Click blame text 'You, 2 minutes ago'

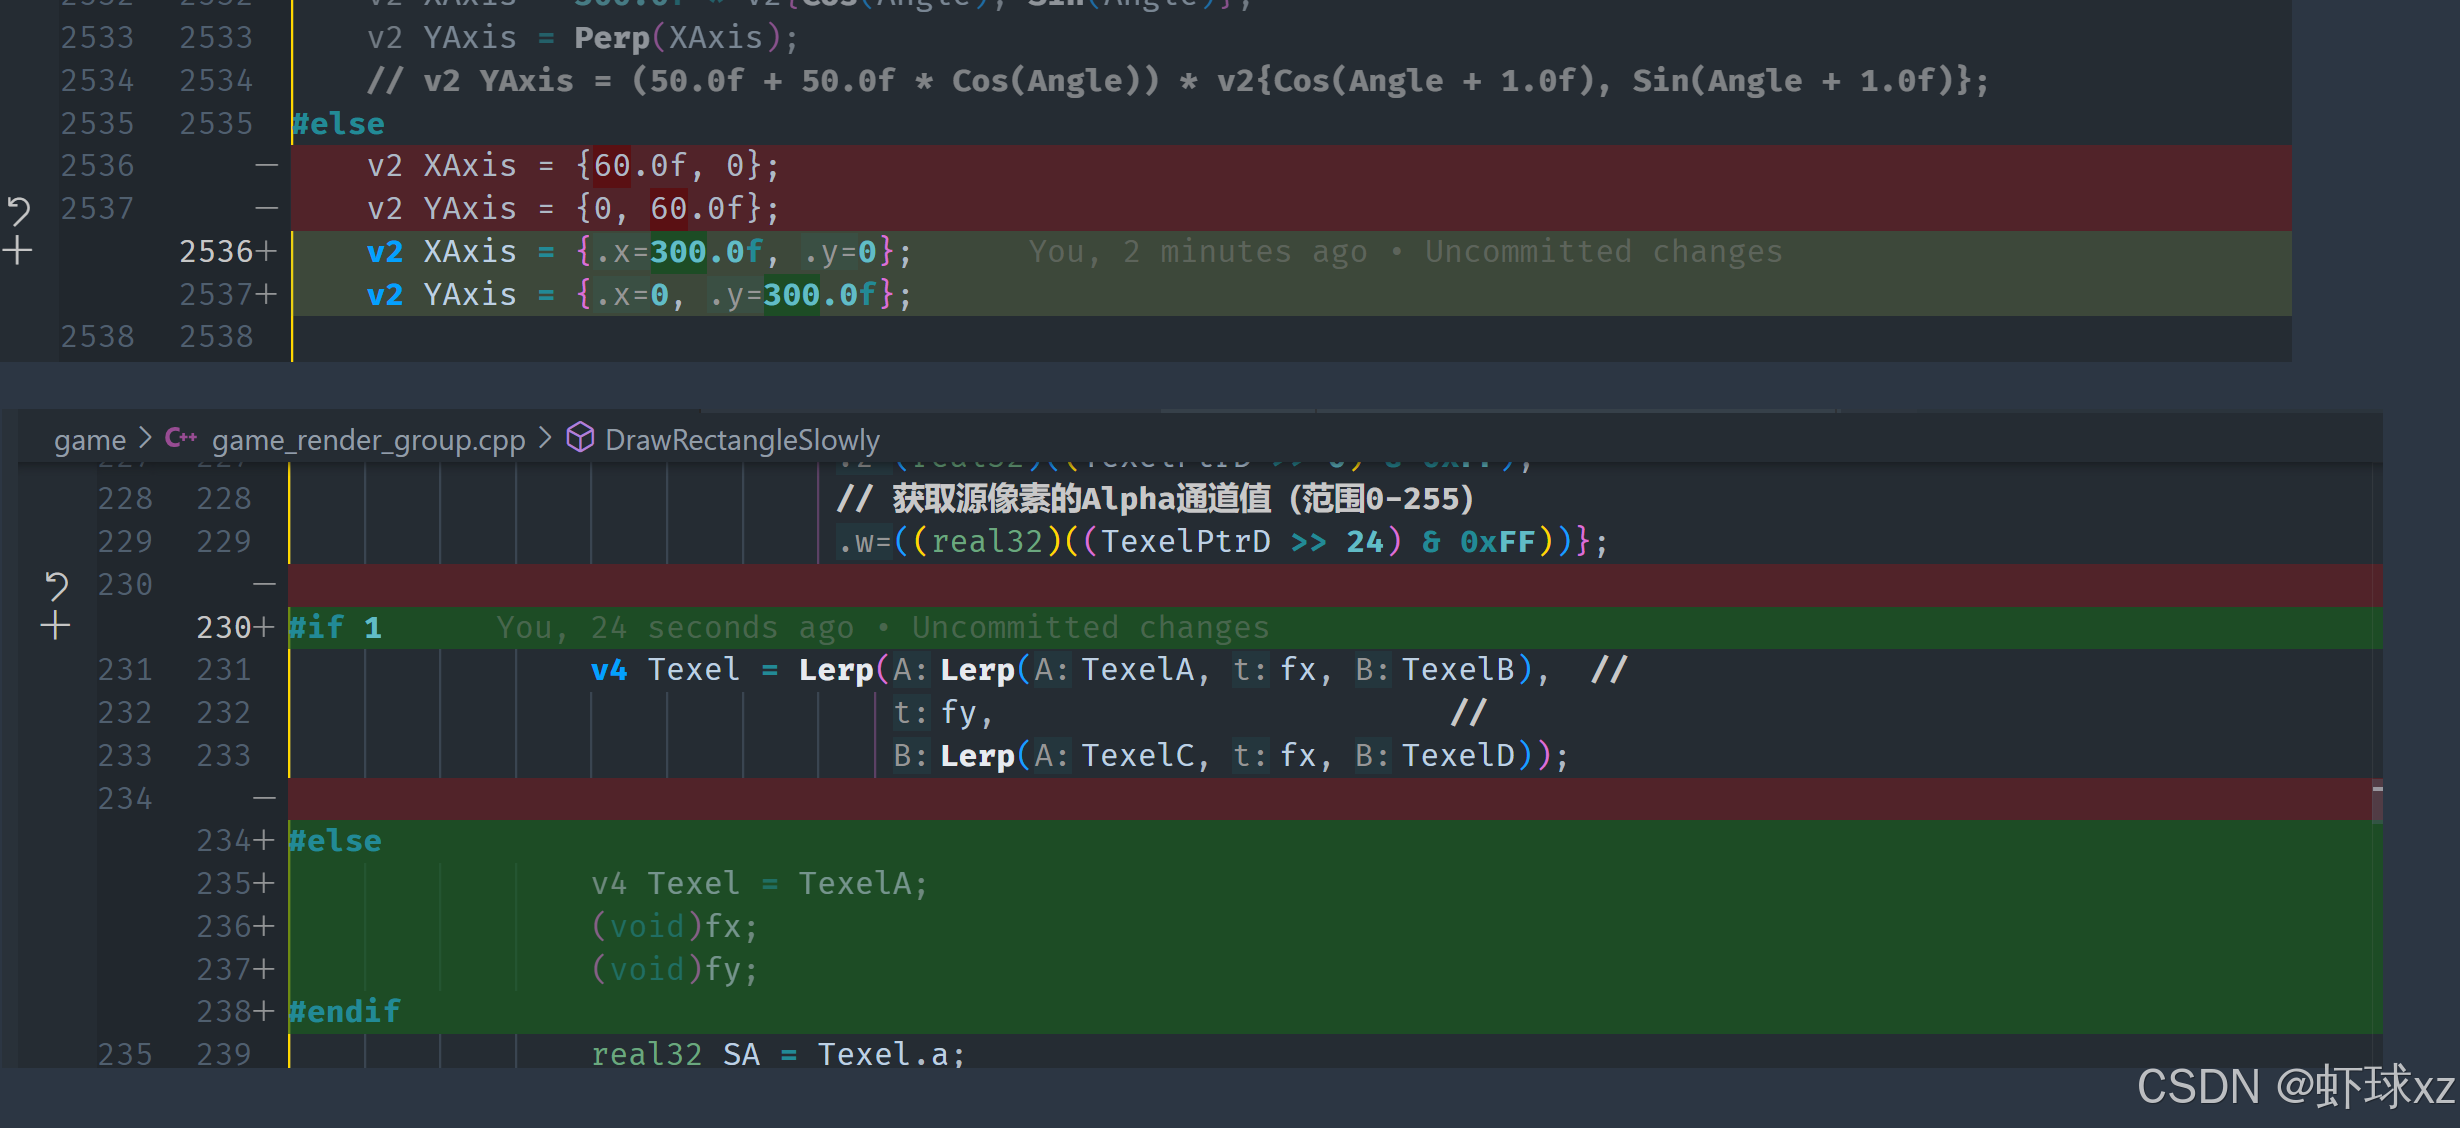coord(1198,251)
